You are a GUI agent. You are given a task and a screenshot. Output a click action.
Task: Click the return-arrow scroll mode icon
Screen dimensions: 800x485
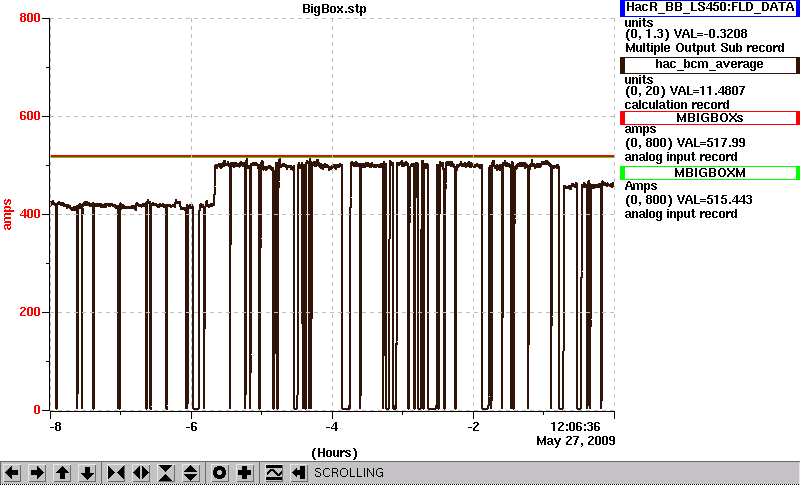pos(298,473)
